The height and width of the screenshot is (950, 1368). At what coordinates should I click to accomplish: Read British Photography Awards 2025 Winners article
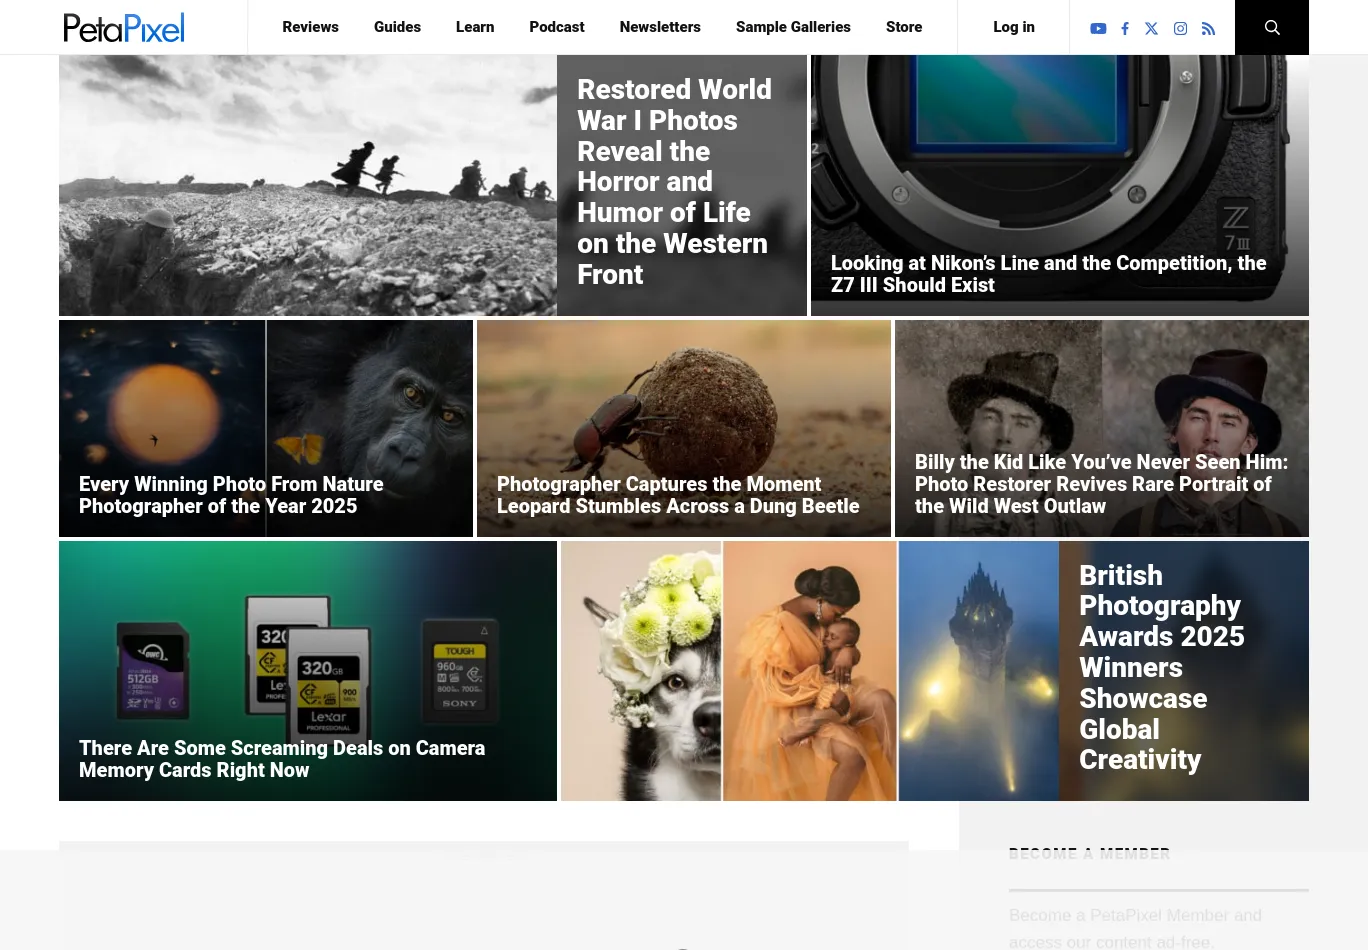pos(1161,667)
